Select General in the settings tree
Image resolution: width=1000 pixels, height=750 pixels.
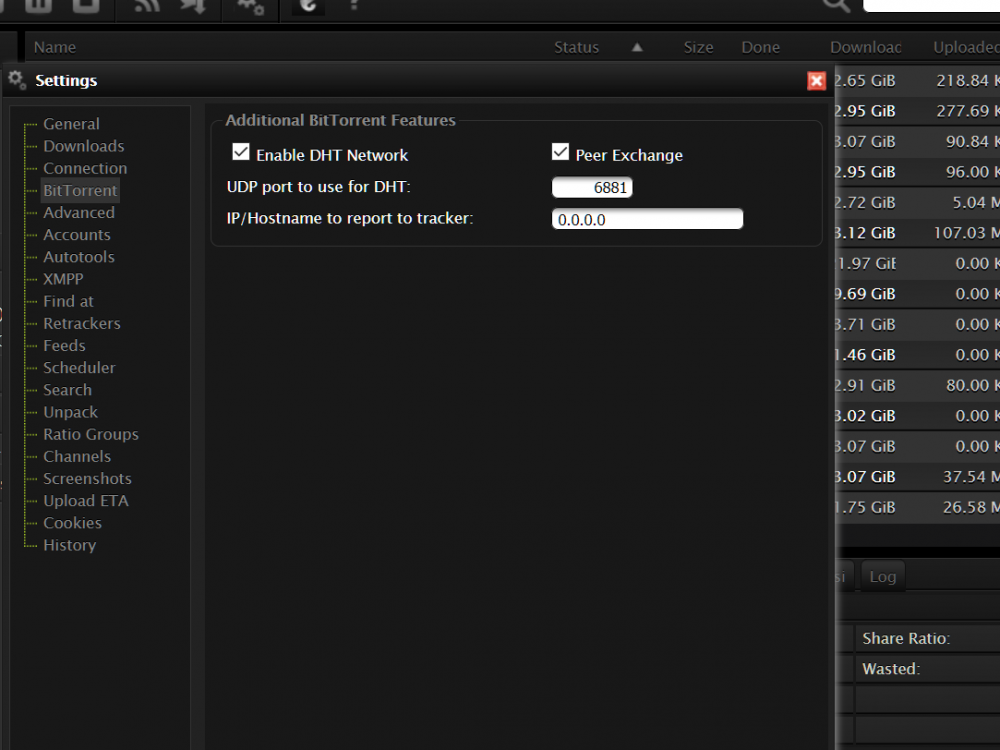pos(71,124)
